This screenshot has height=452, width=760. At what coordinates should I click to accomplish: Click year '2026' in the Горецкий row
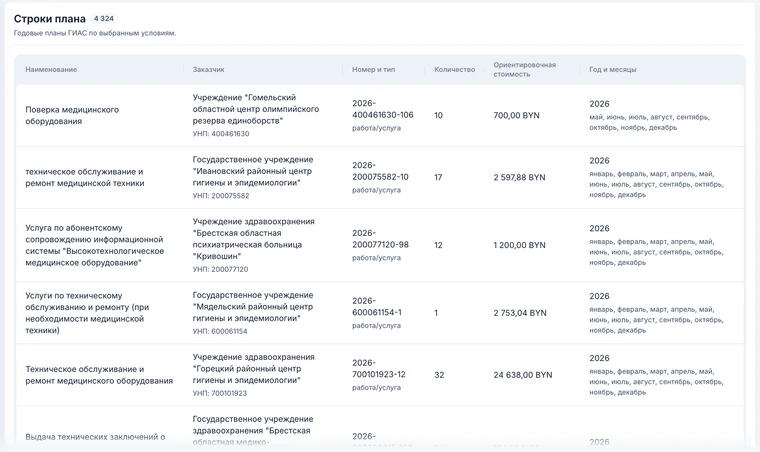[599, 358]
